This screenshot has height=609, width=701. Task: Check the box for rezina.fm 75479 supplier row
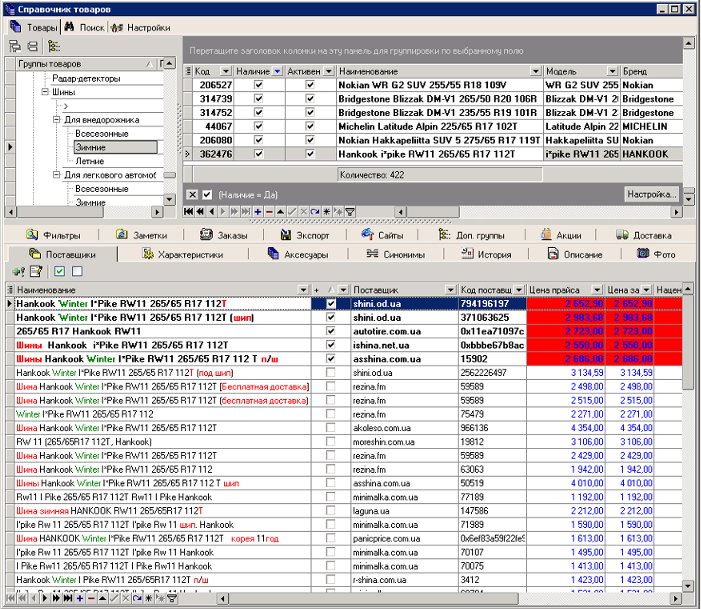[330, 413]
